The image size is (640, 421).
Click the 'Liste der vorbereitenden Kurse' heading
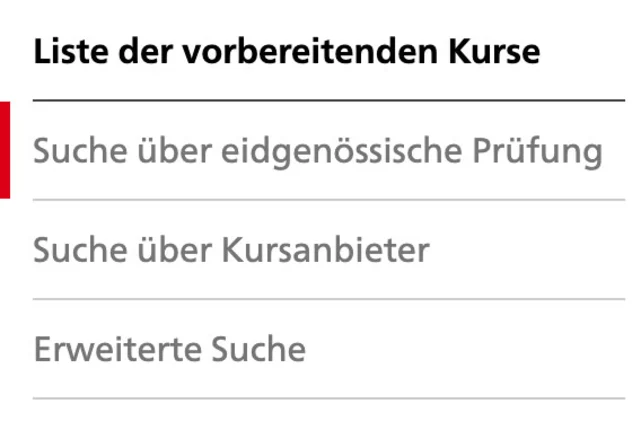(x=286, y=52)
